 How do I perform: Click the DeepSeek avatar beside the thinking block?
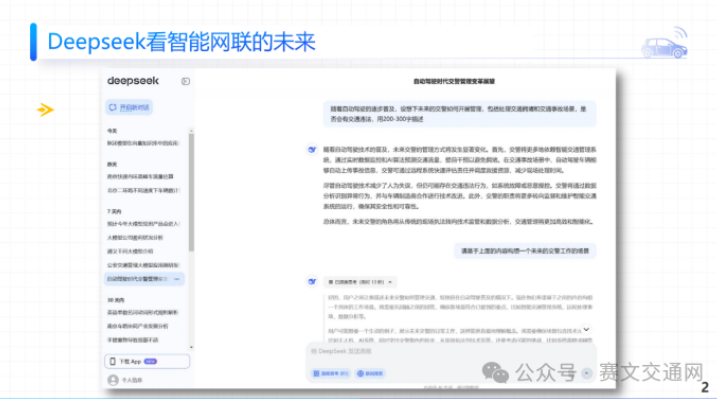[x=312, y=282]
